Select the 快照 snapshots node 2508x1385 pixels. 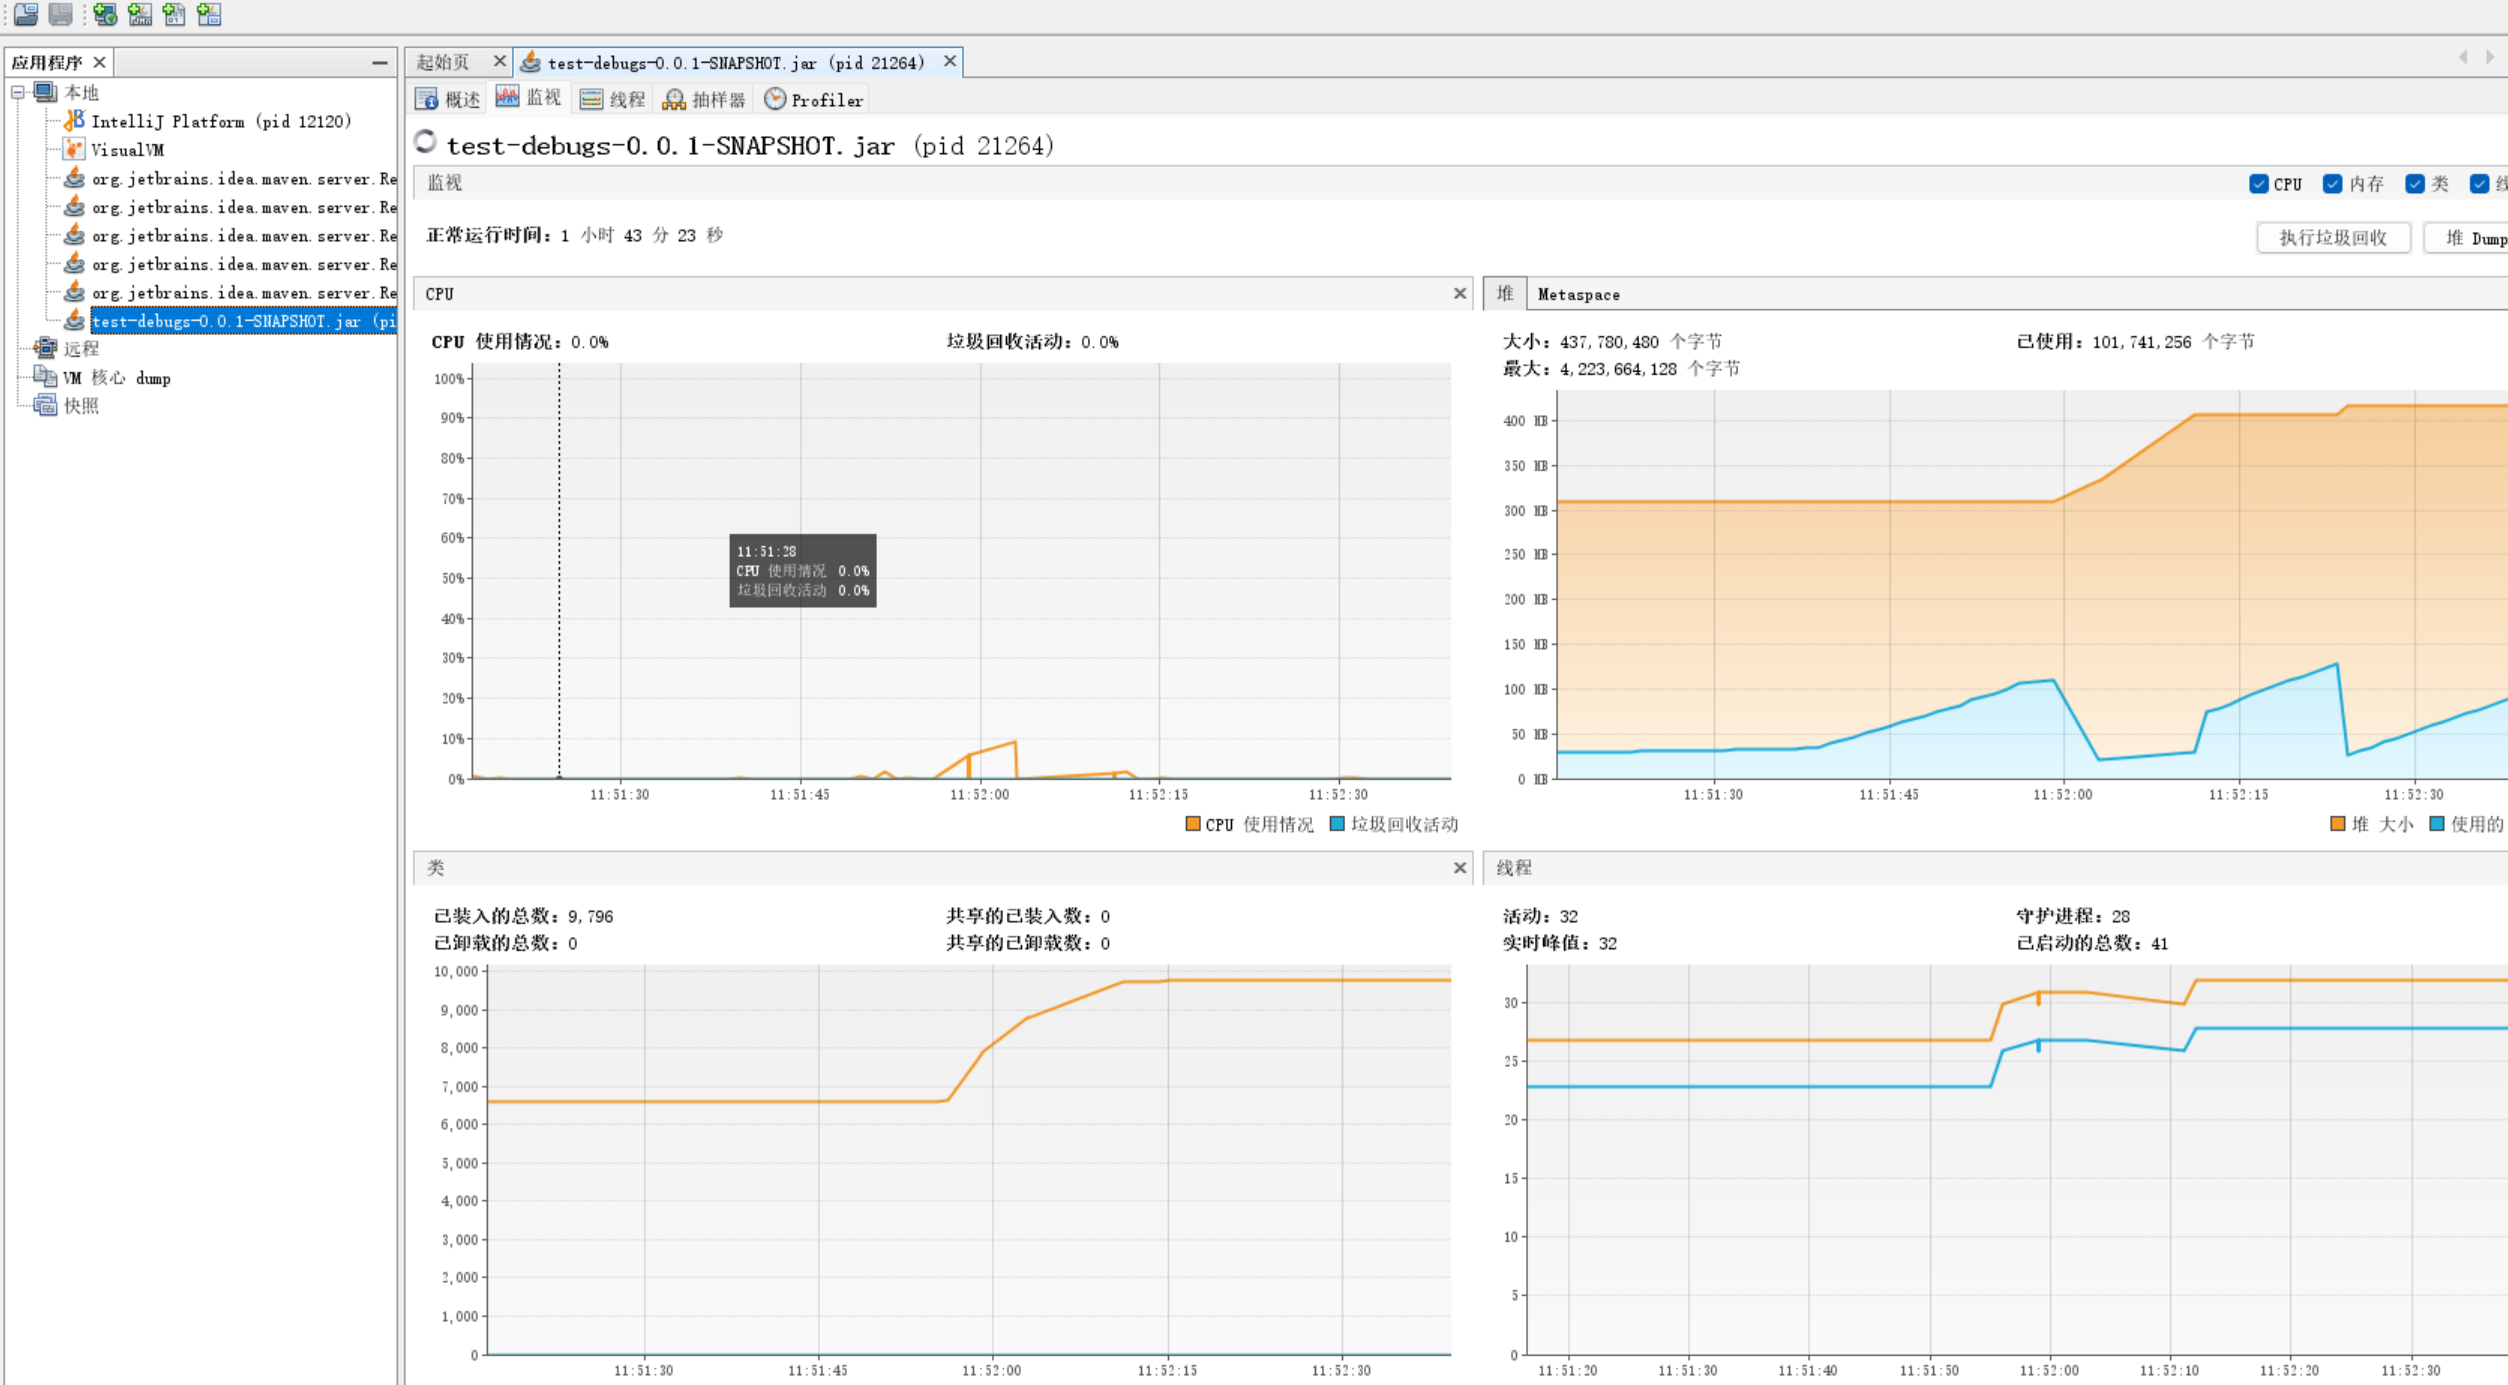pos(81,405)
